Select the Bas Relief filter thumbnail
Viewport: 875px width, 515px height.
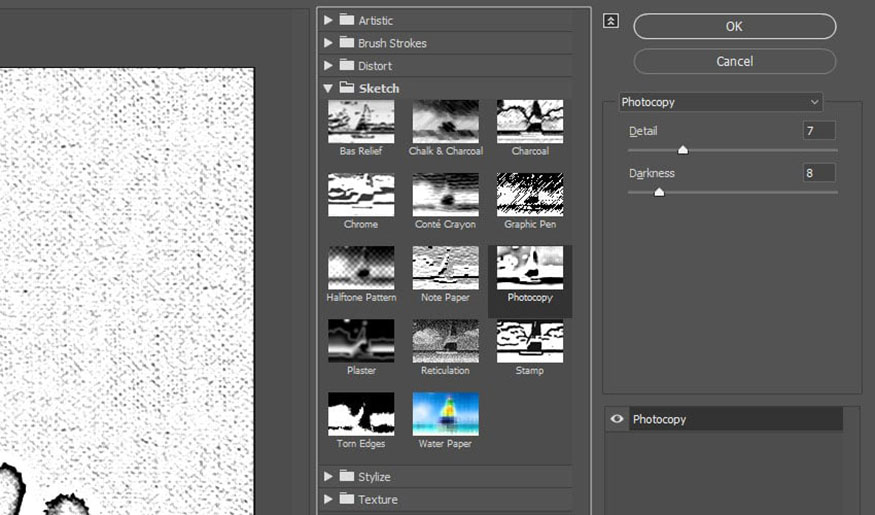tap(361, 122)
